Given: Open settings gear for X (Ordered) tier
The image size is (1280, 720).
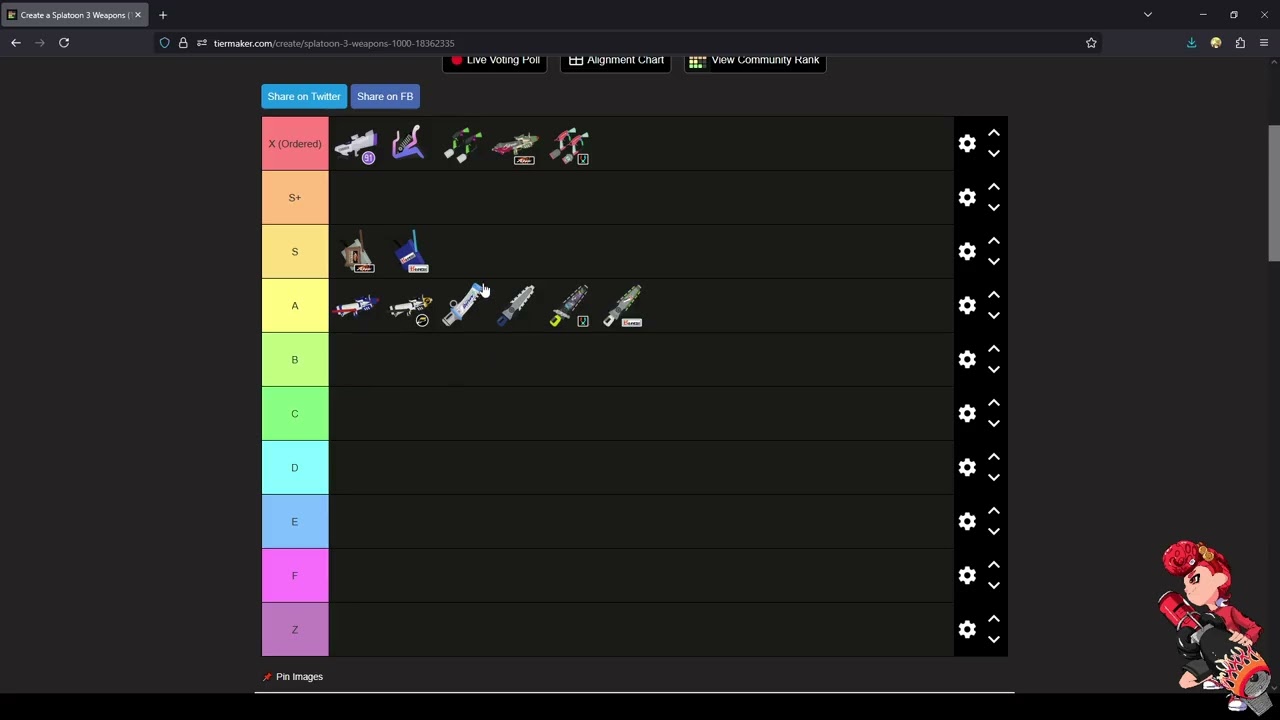Looking at the screenshot, I should coord(967,144).
